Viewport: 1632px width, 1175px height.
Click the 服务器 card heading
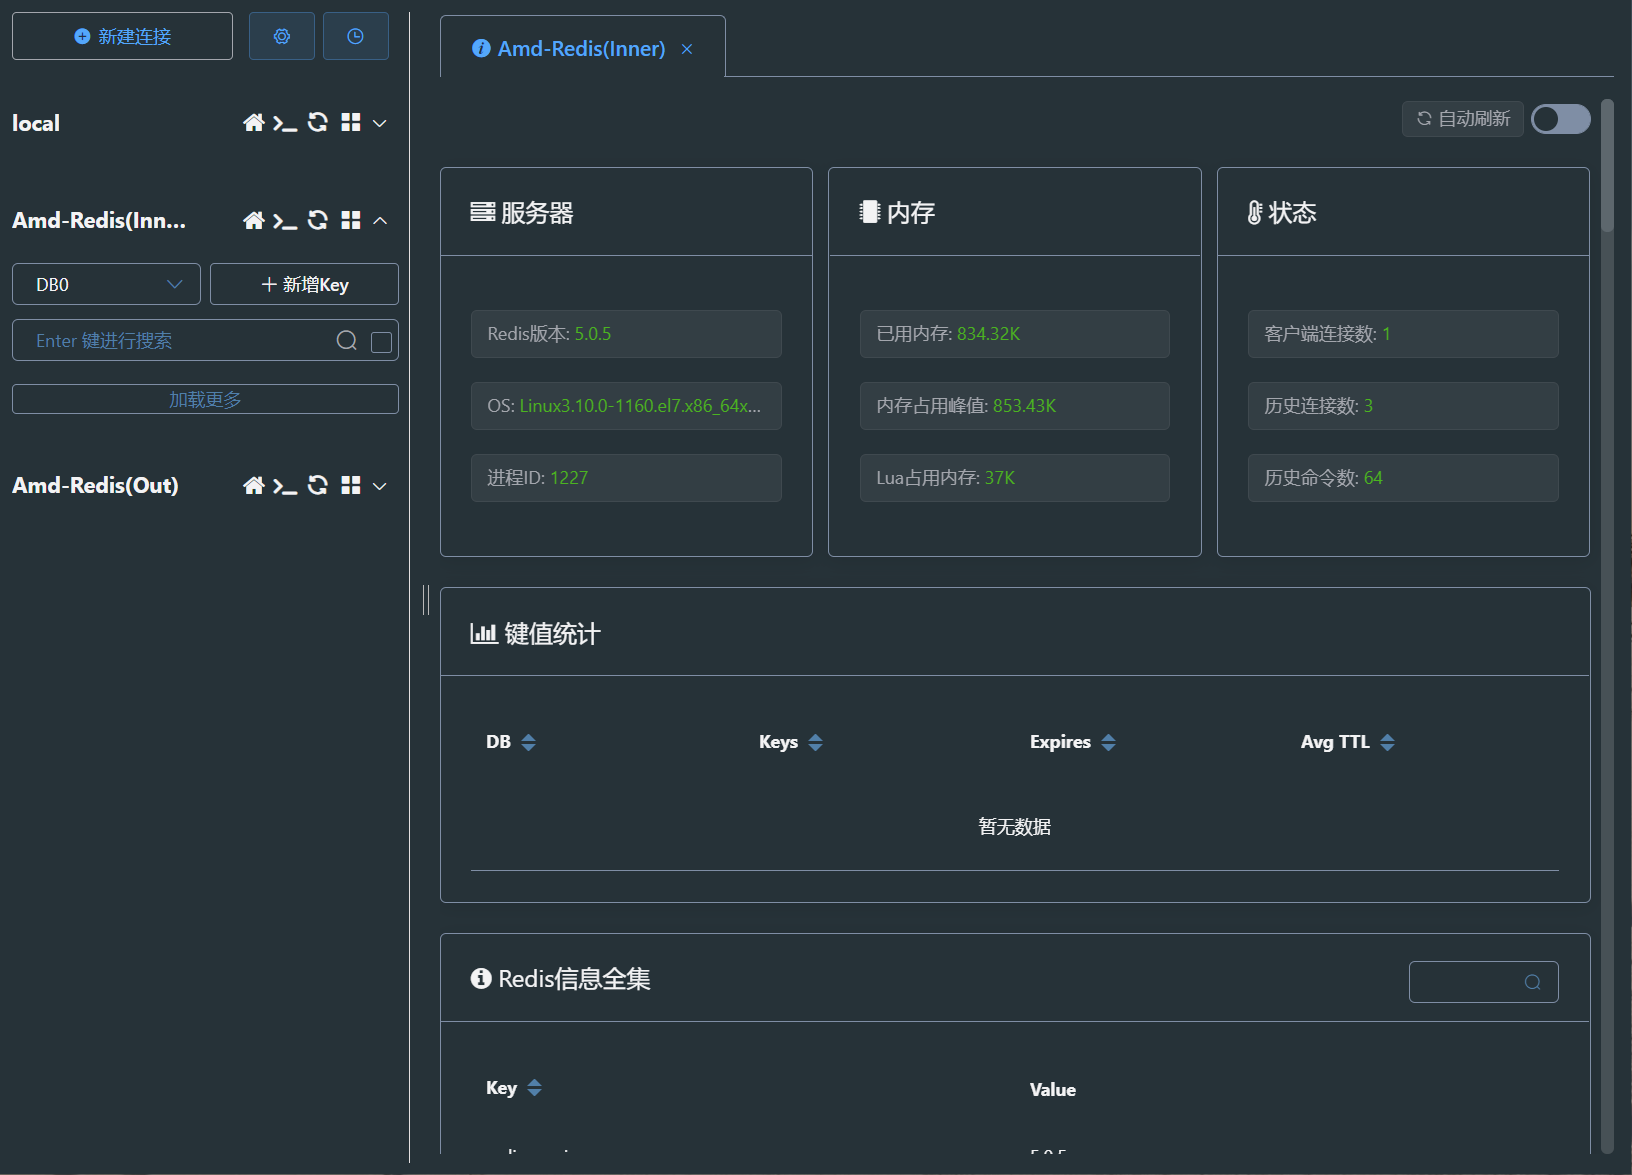pos(522,213)
